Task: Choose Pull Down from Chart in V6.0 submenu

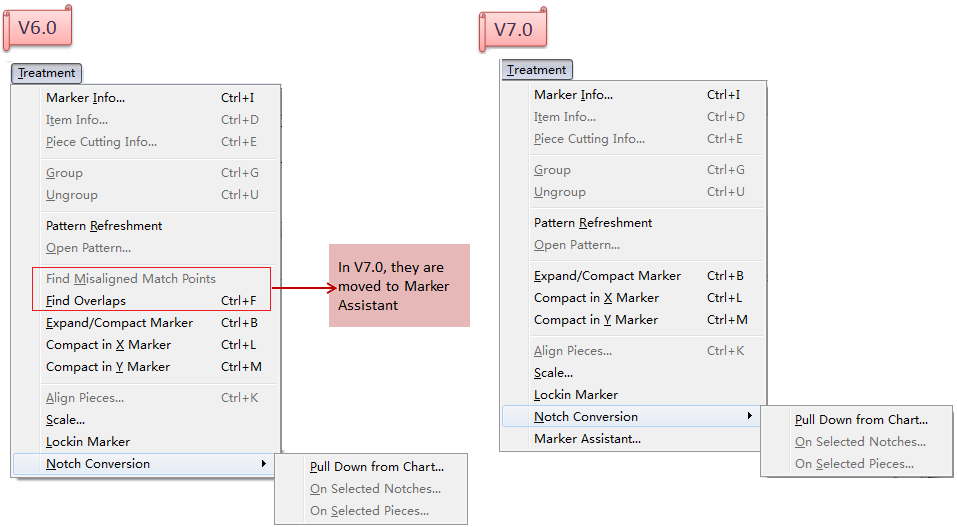Action: tap(376, 467)
